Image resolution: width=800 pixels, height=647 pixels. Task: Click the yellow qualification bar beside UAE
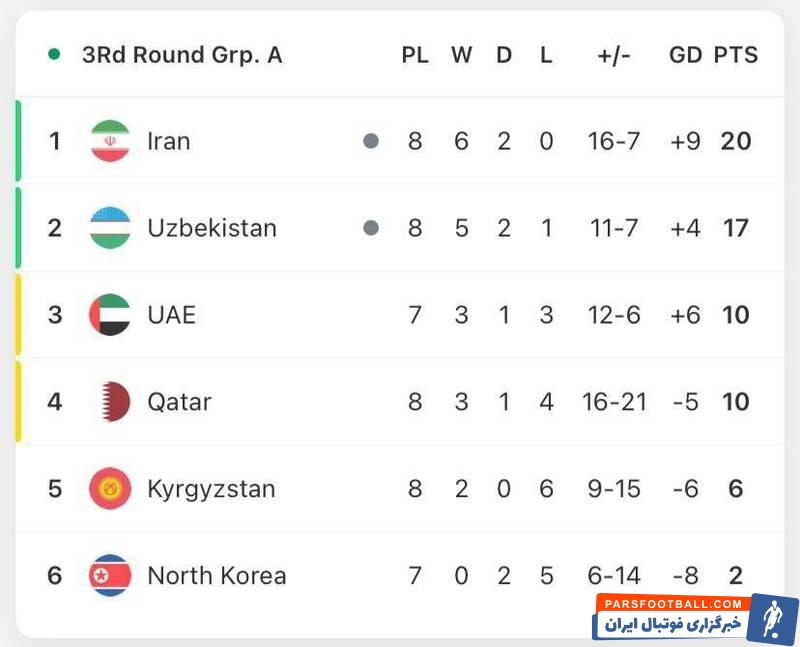click(18, 315)
